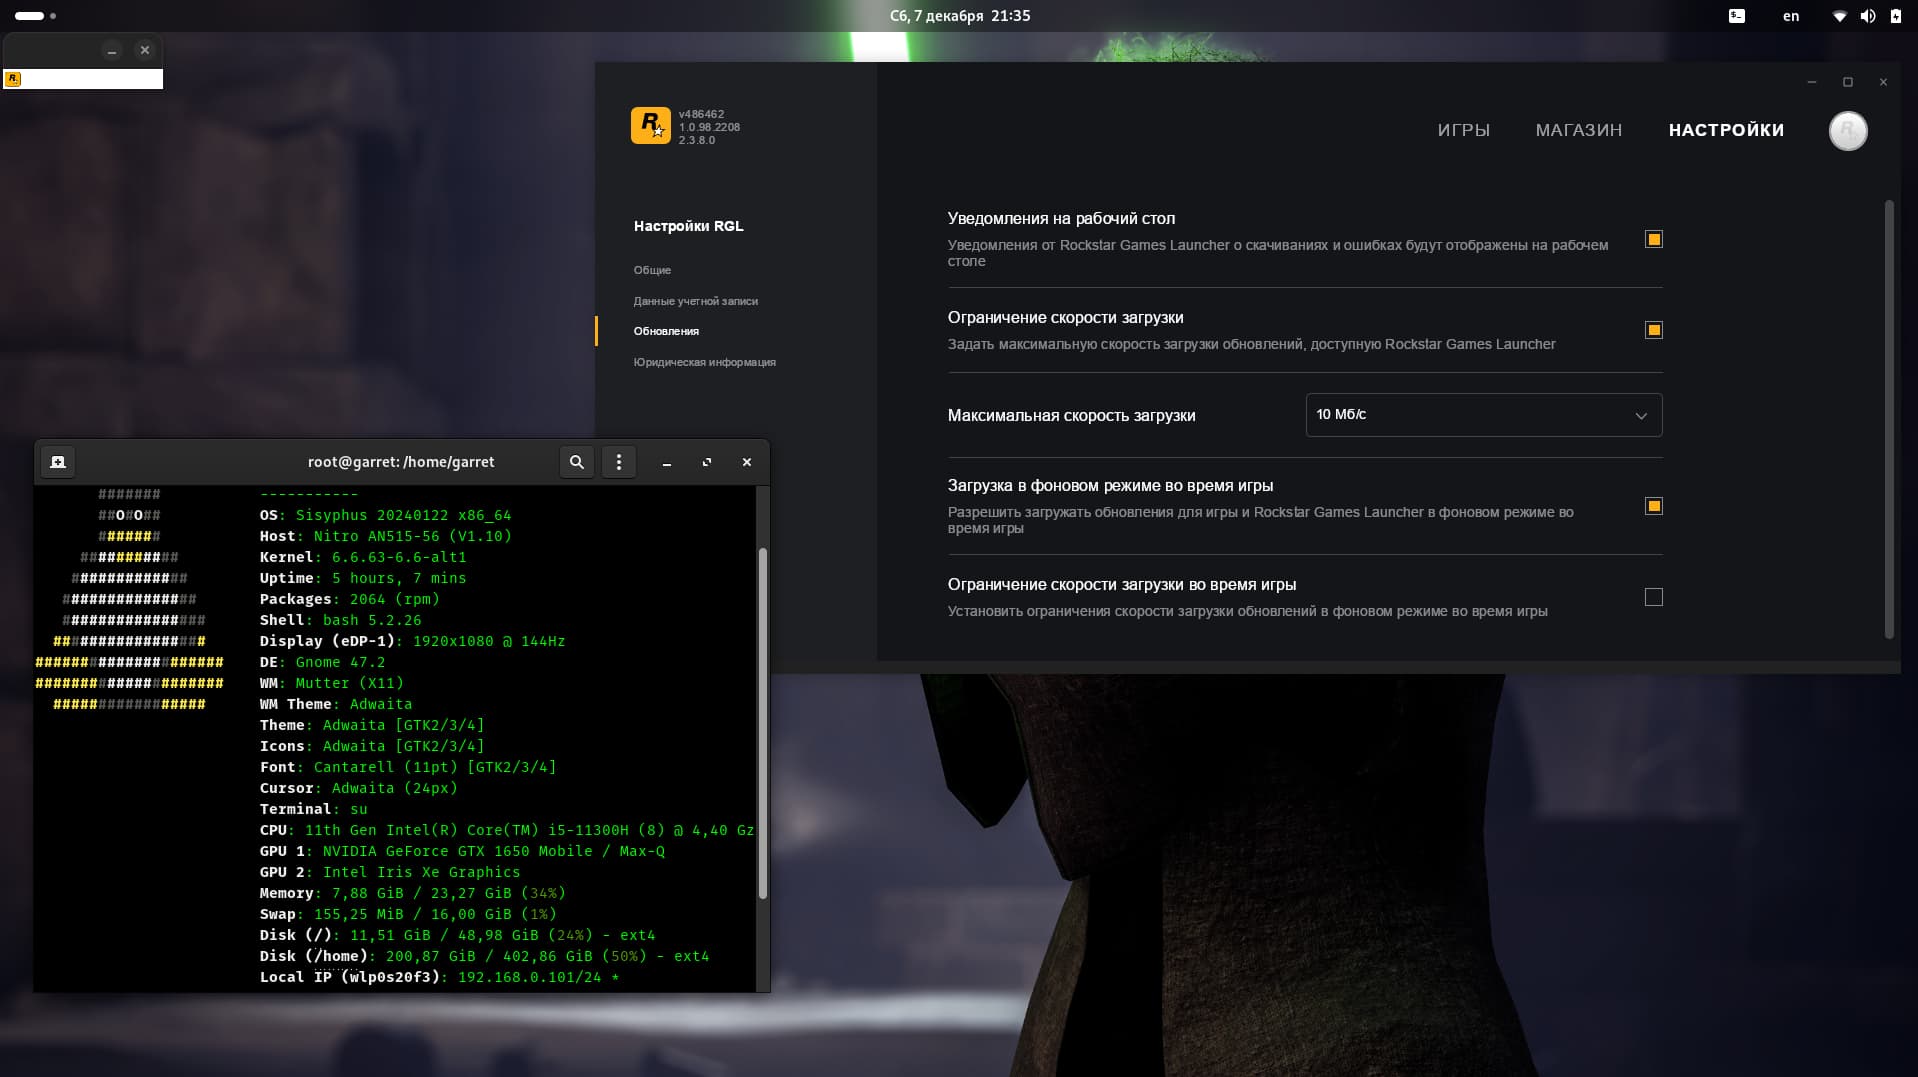Close the small Rockstar popup window

point(145,50)
